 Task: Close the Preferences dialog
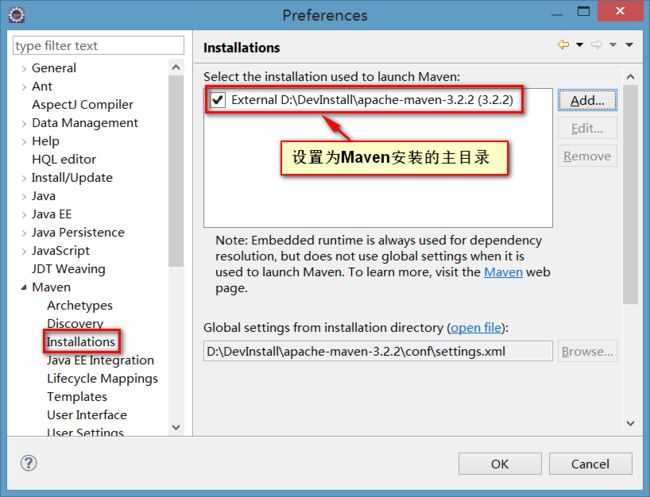click(620, 11)
